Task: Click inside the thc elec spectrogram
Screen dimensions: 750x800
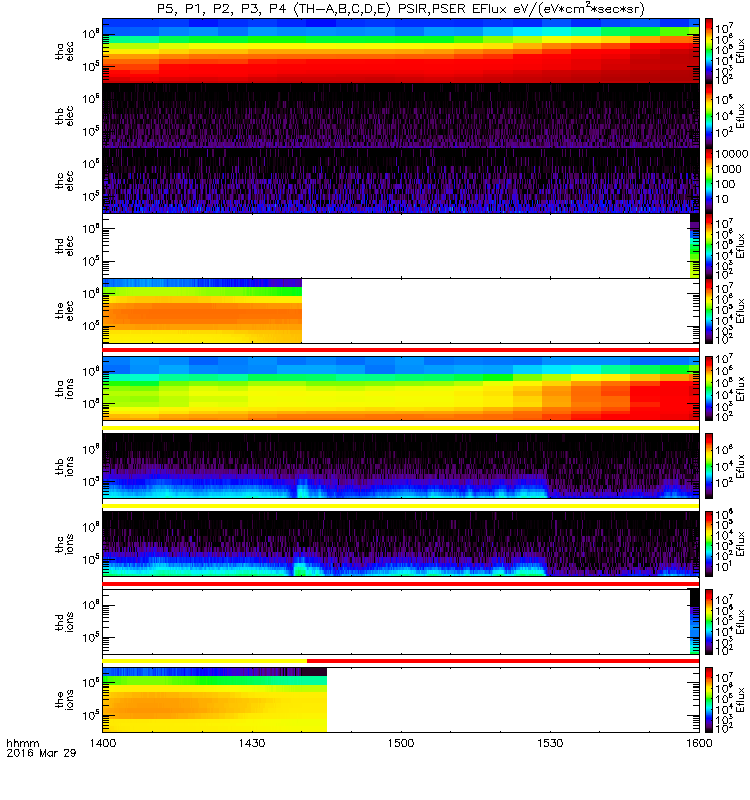Action: 401,181
